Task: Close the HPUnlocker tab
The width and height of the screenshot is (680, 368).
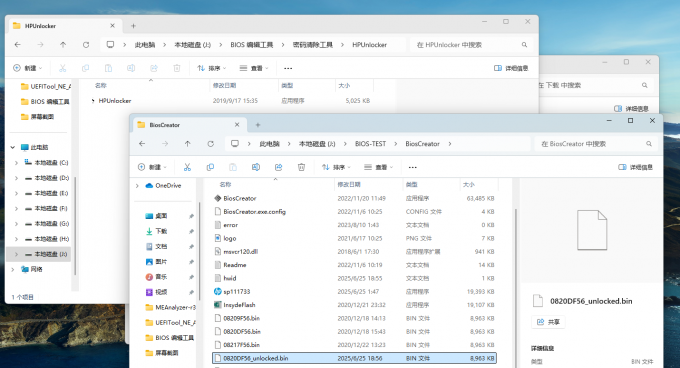Action: click(112, 26)
